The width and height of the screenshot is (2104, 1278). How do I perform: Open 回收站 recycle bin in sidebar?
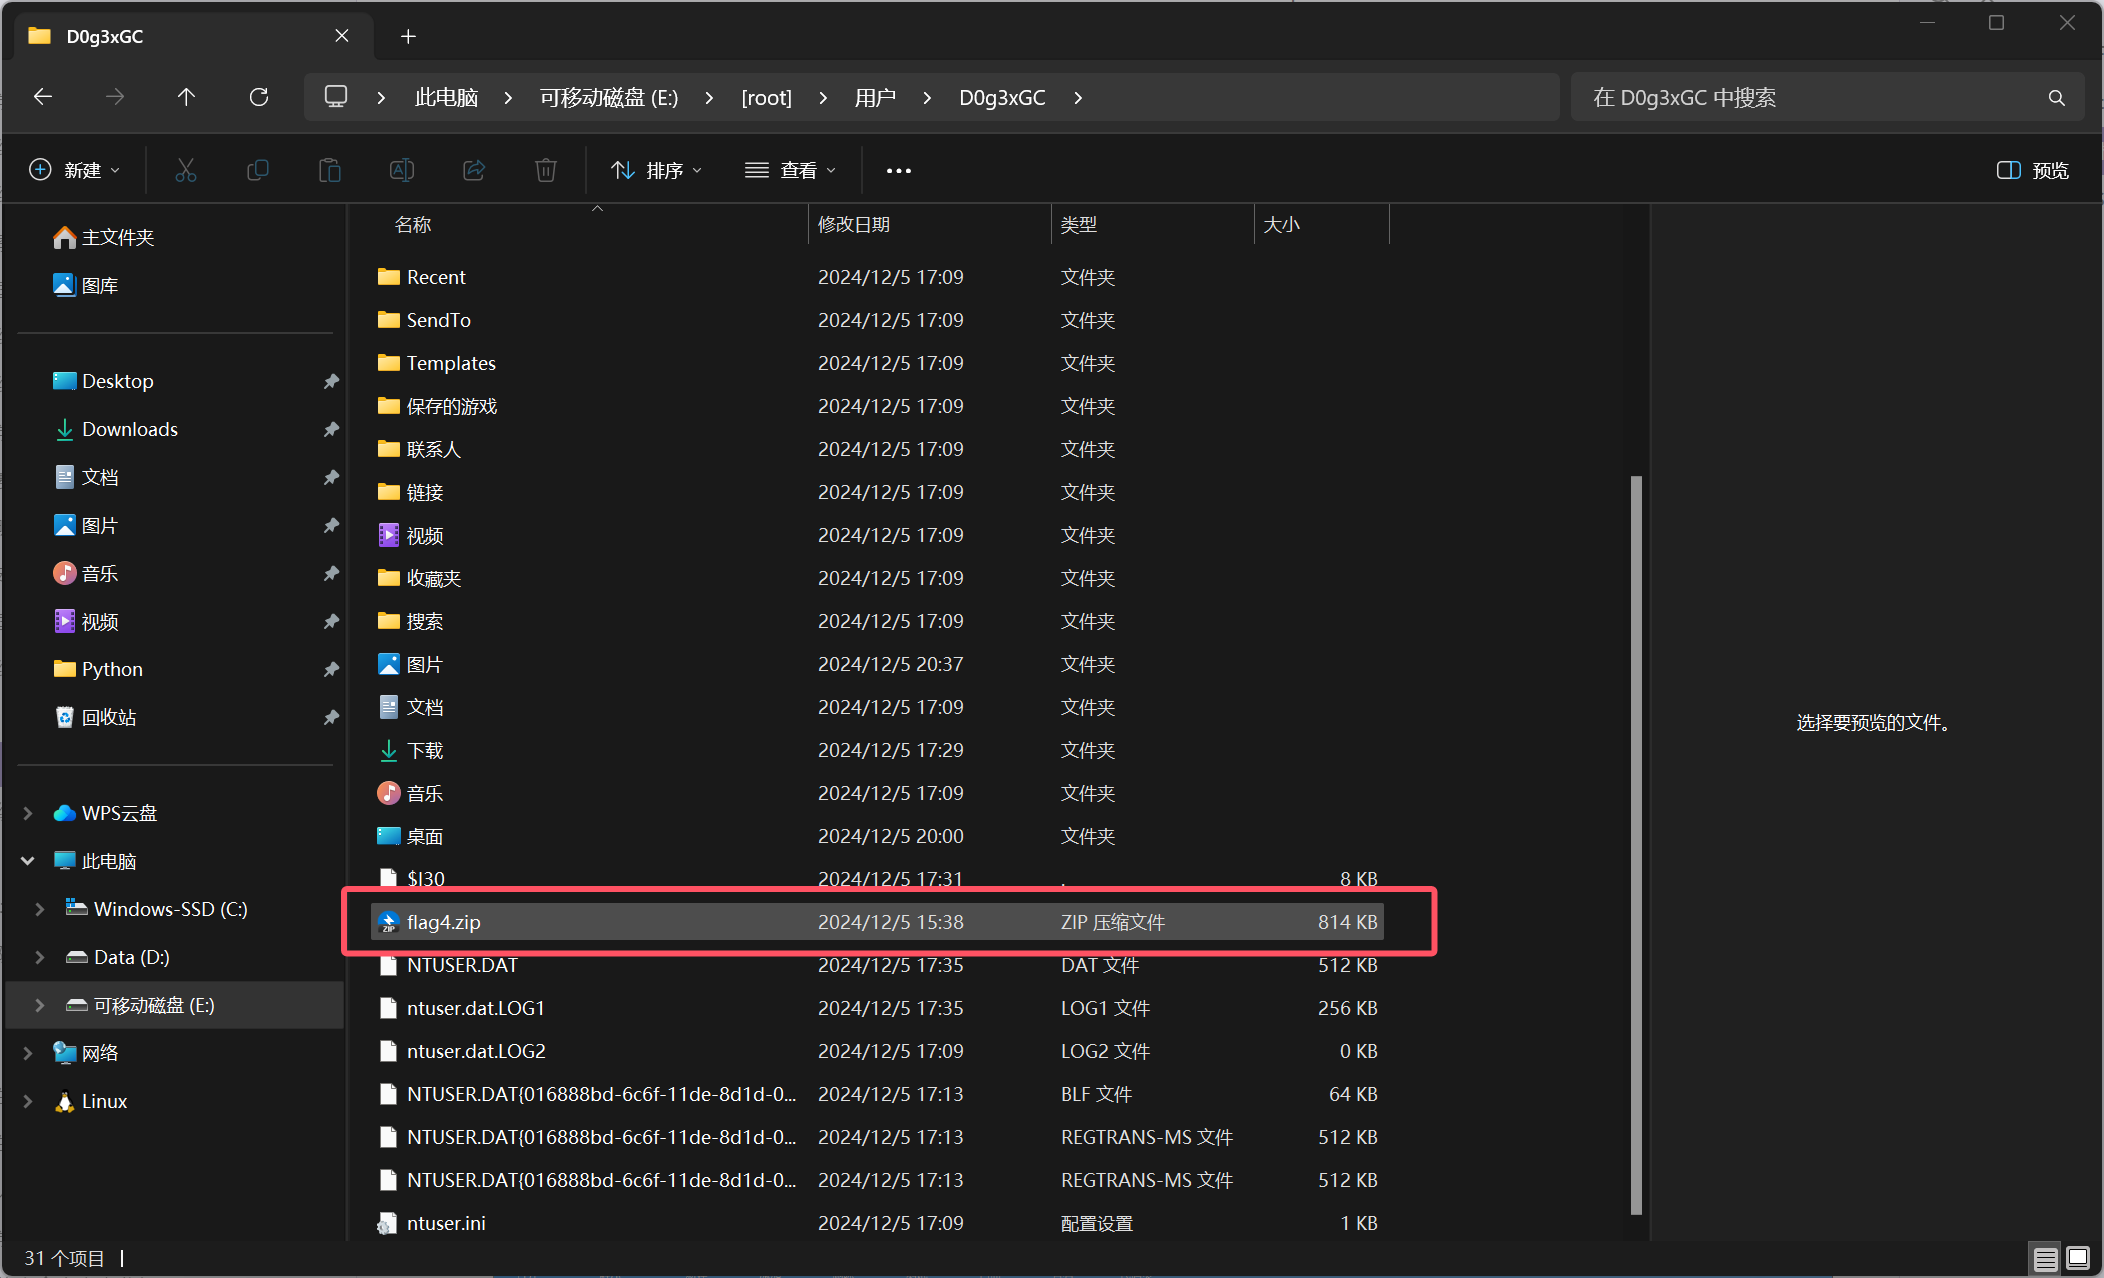(95, 717)
